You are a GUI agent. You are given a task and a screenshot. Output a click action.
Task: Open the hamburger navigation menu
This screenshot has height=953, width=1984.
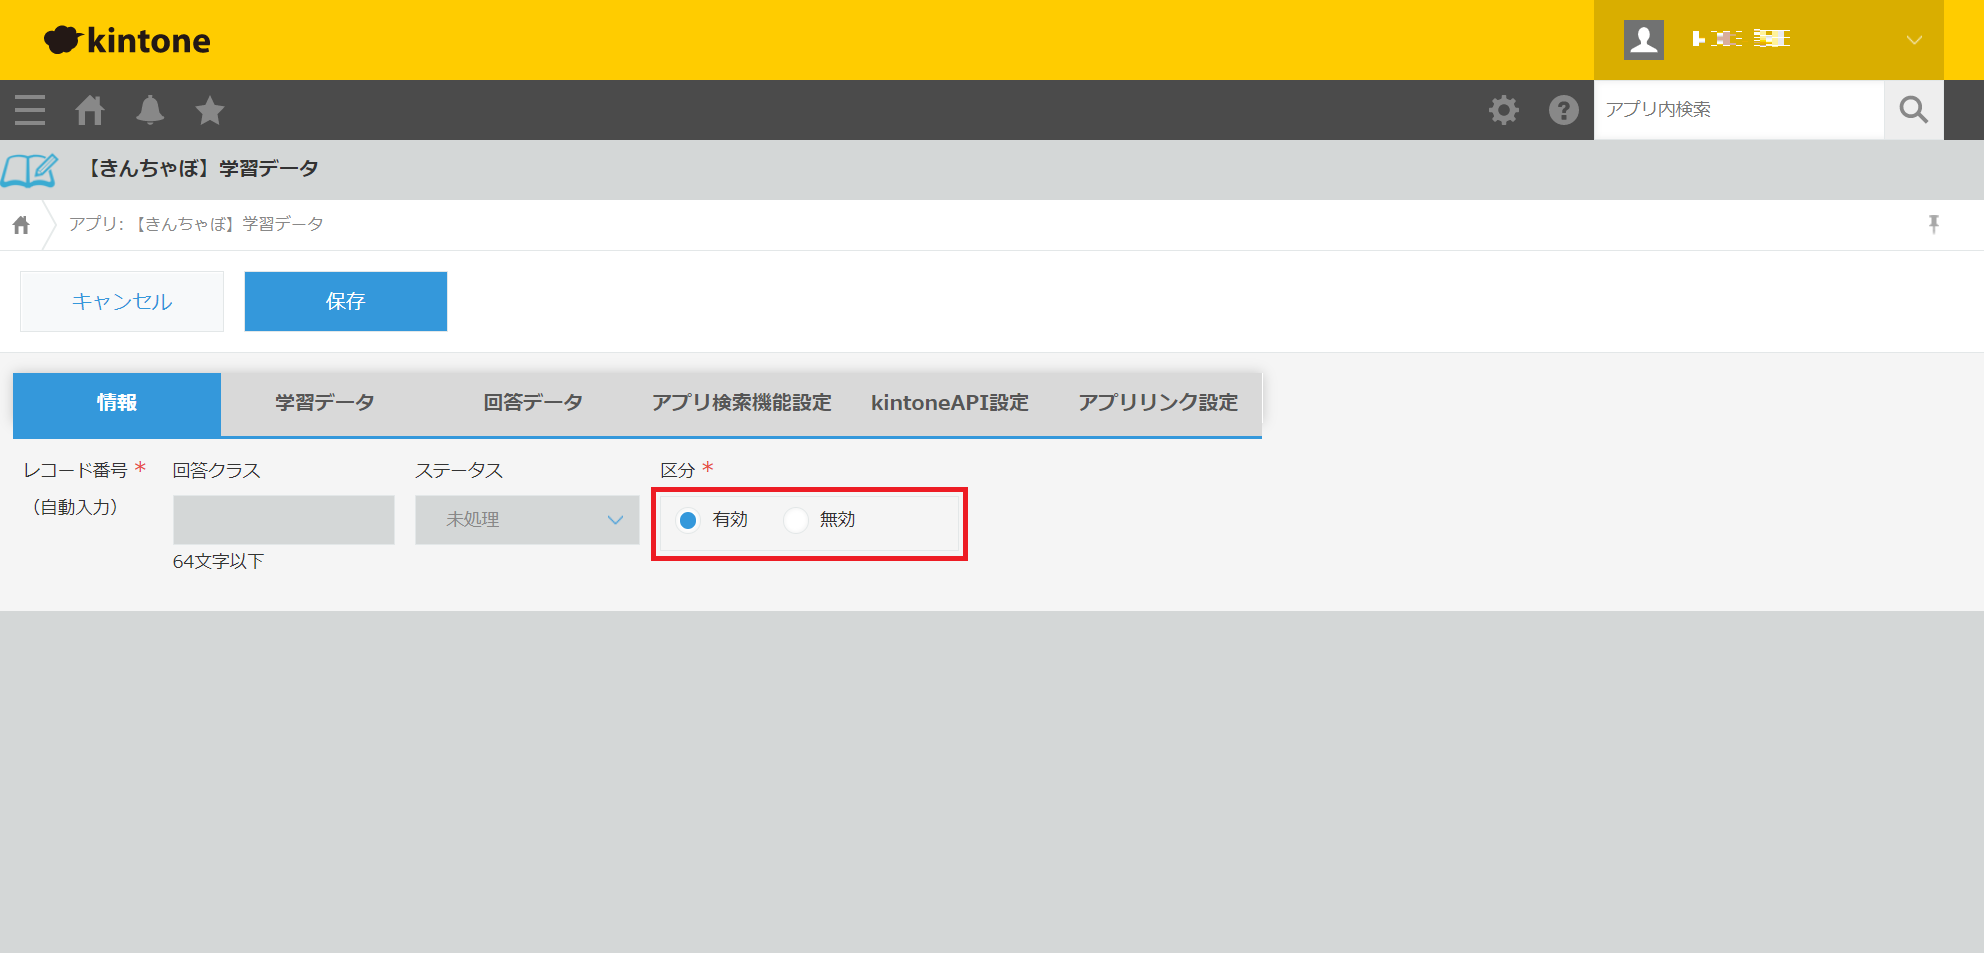[30, 110]
